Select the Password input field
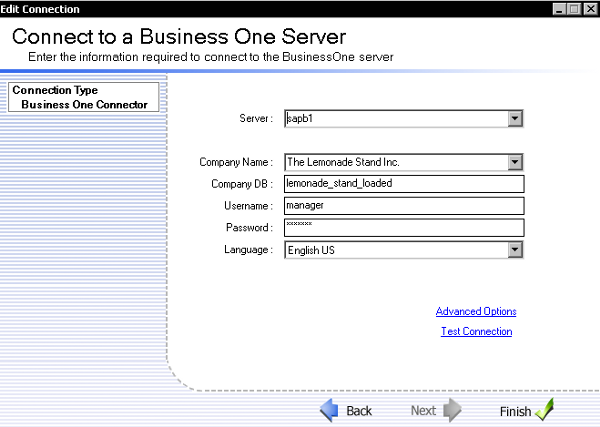600x427 pixels. 404,228
